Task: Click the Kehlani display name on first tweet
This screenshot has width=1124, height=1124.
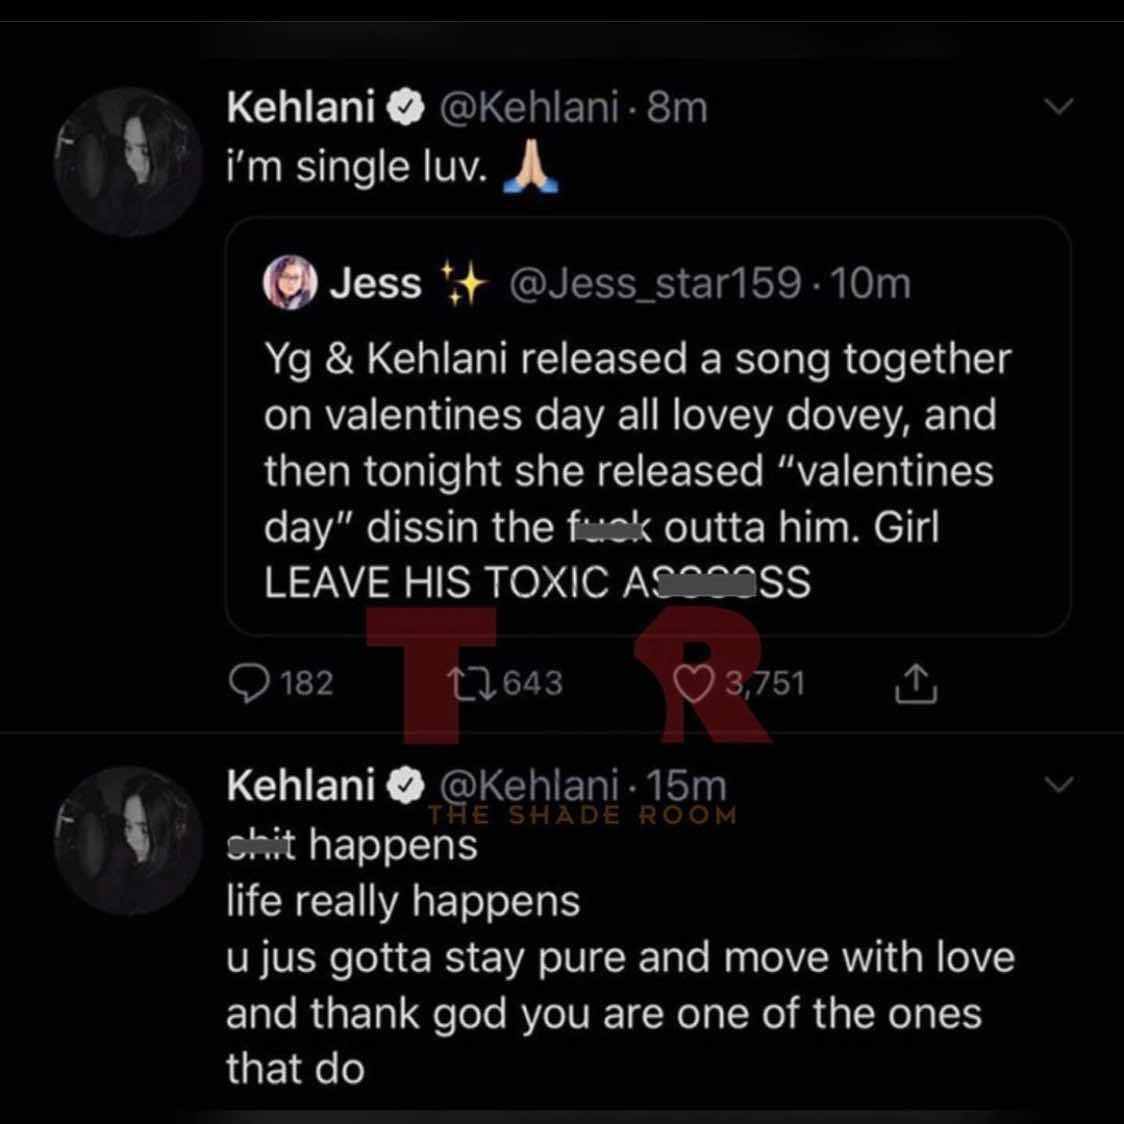Action: [x=301, y=108]
